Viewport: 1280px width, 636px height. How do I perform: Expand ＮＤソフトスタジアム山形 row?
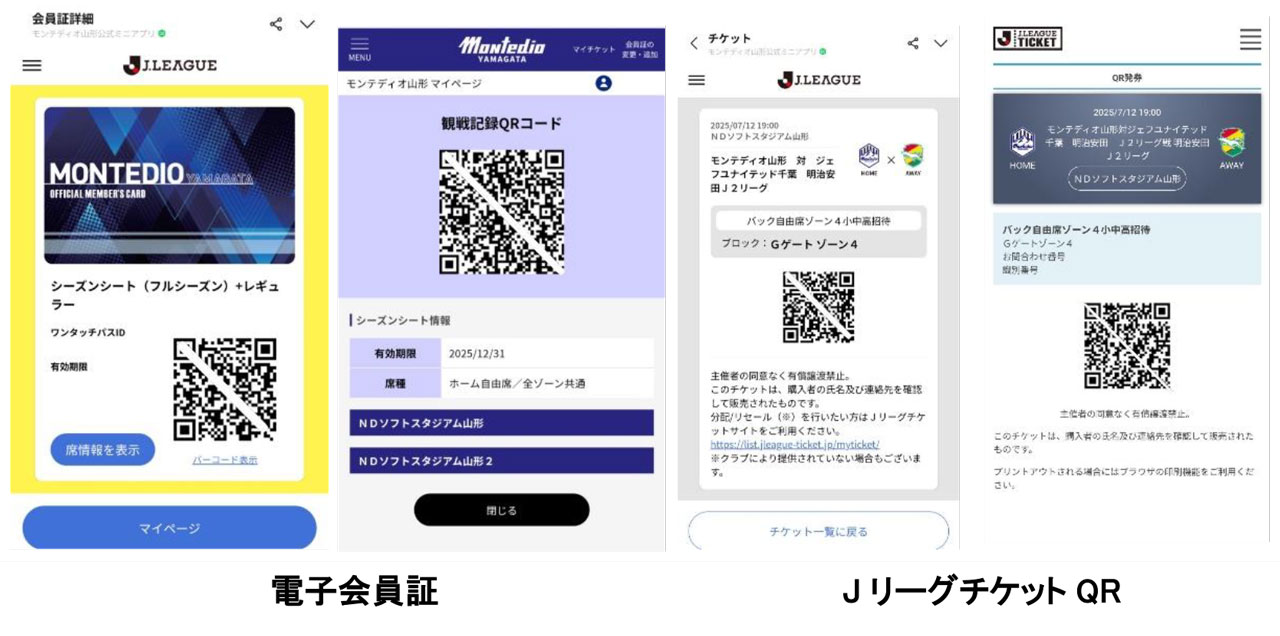[501, 423]
